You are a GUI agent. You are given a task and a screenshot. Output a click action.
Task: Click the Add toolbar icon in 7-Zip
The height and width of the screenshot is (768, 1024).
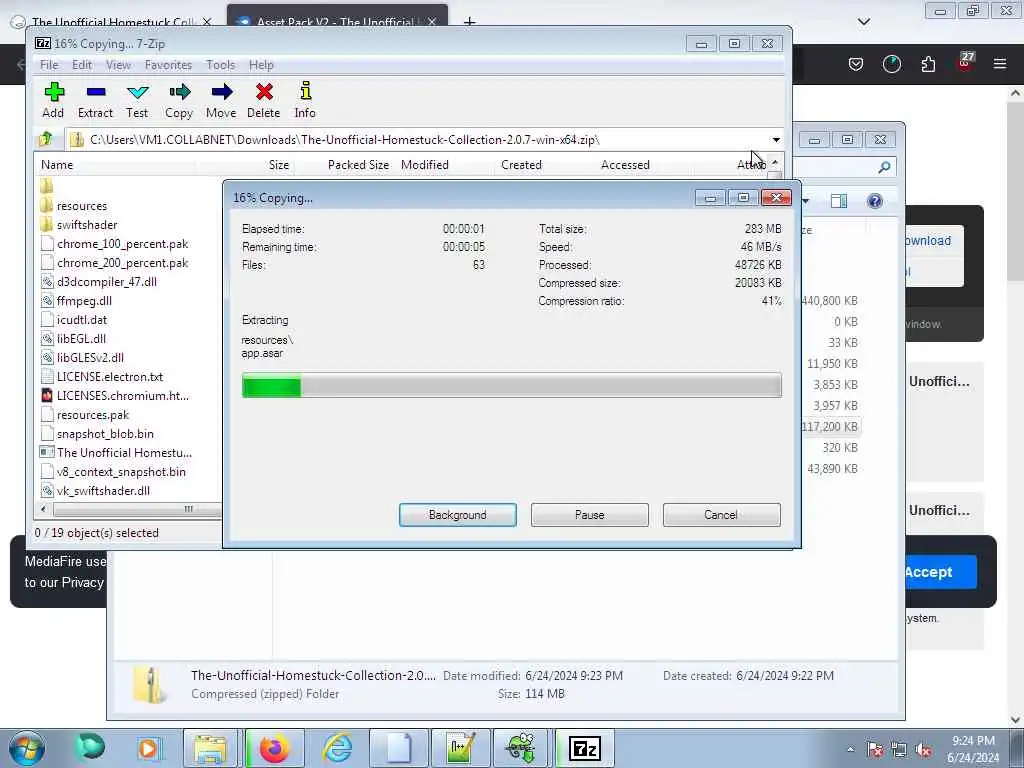pyautogui.click(x=54, y=92)
